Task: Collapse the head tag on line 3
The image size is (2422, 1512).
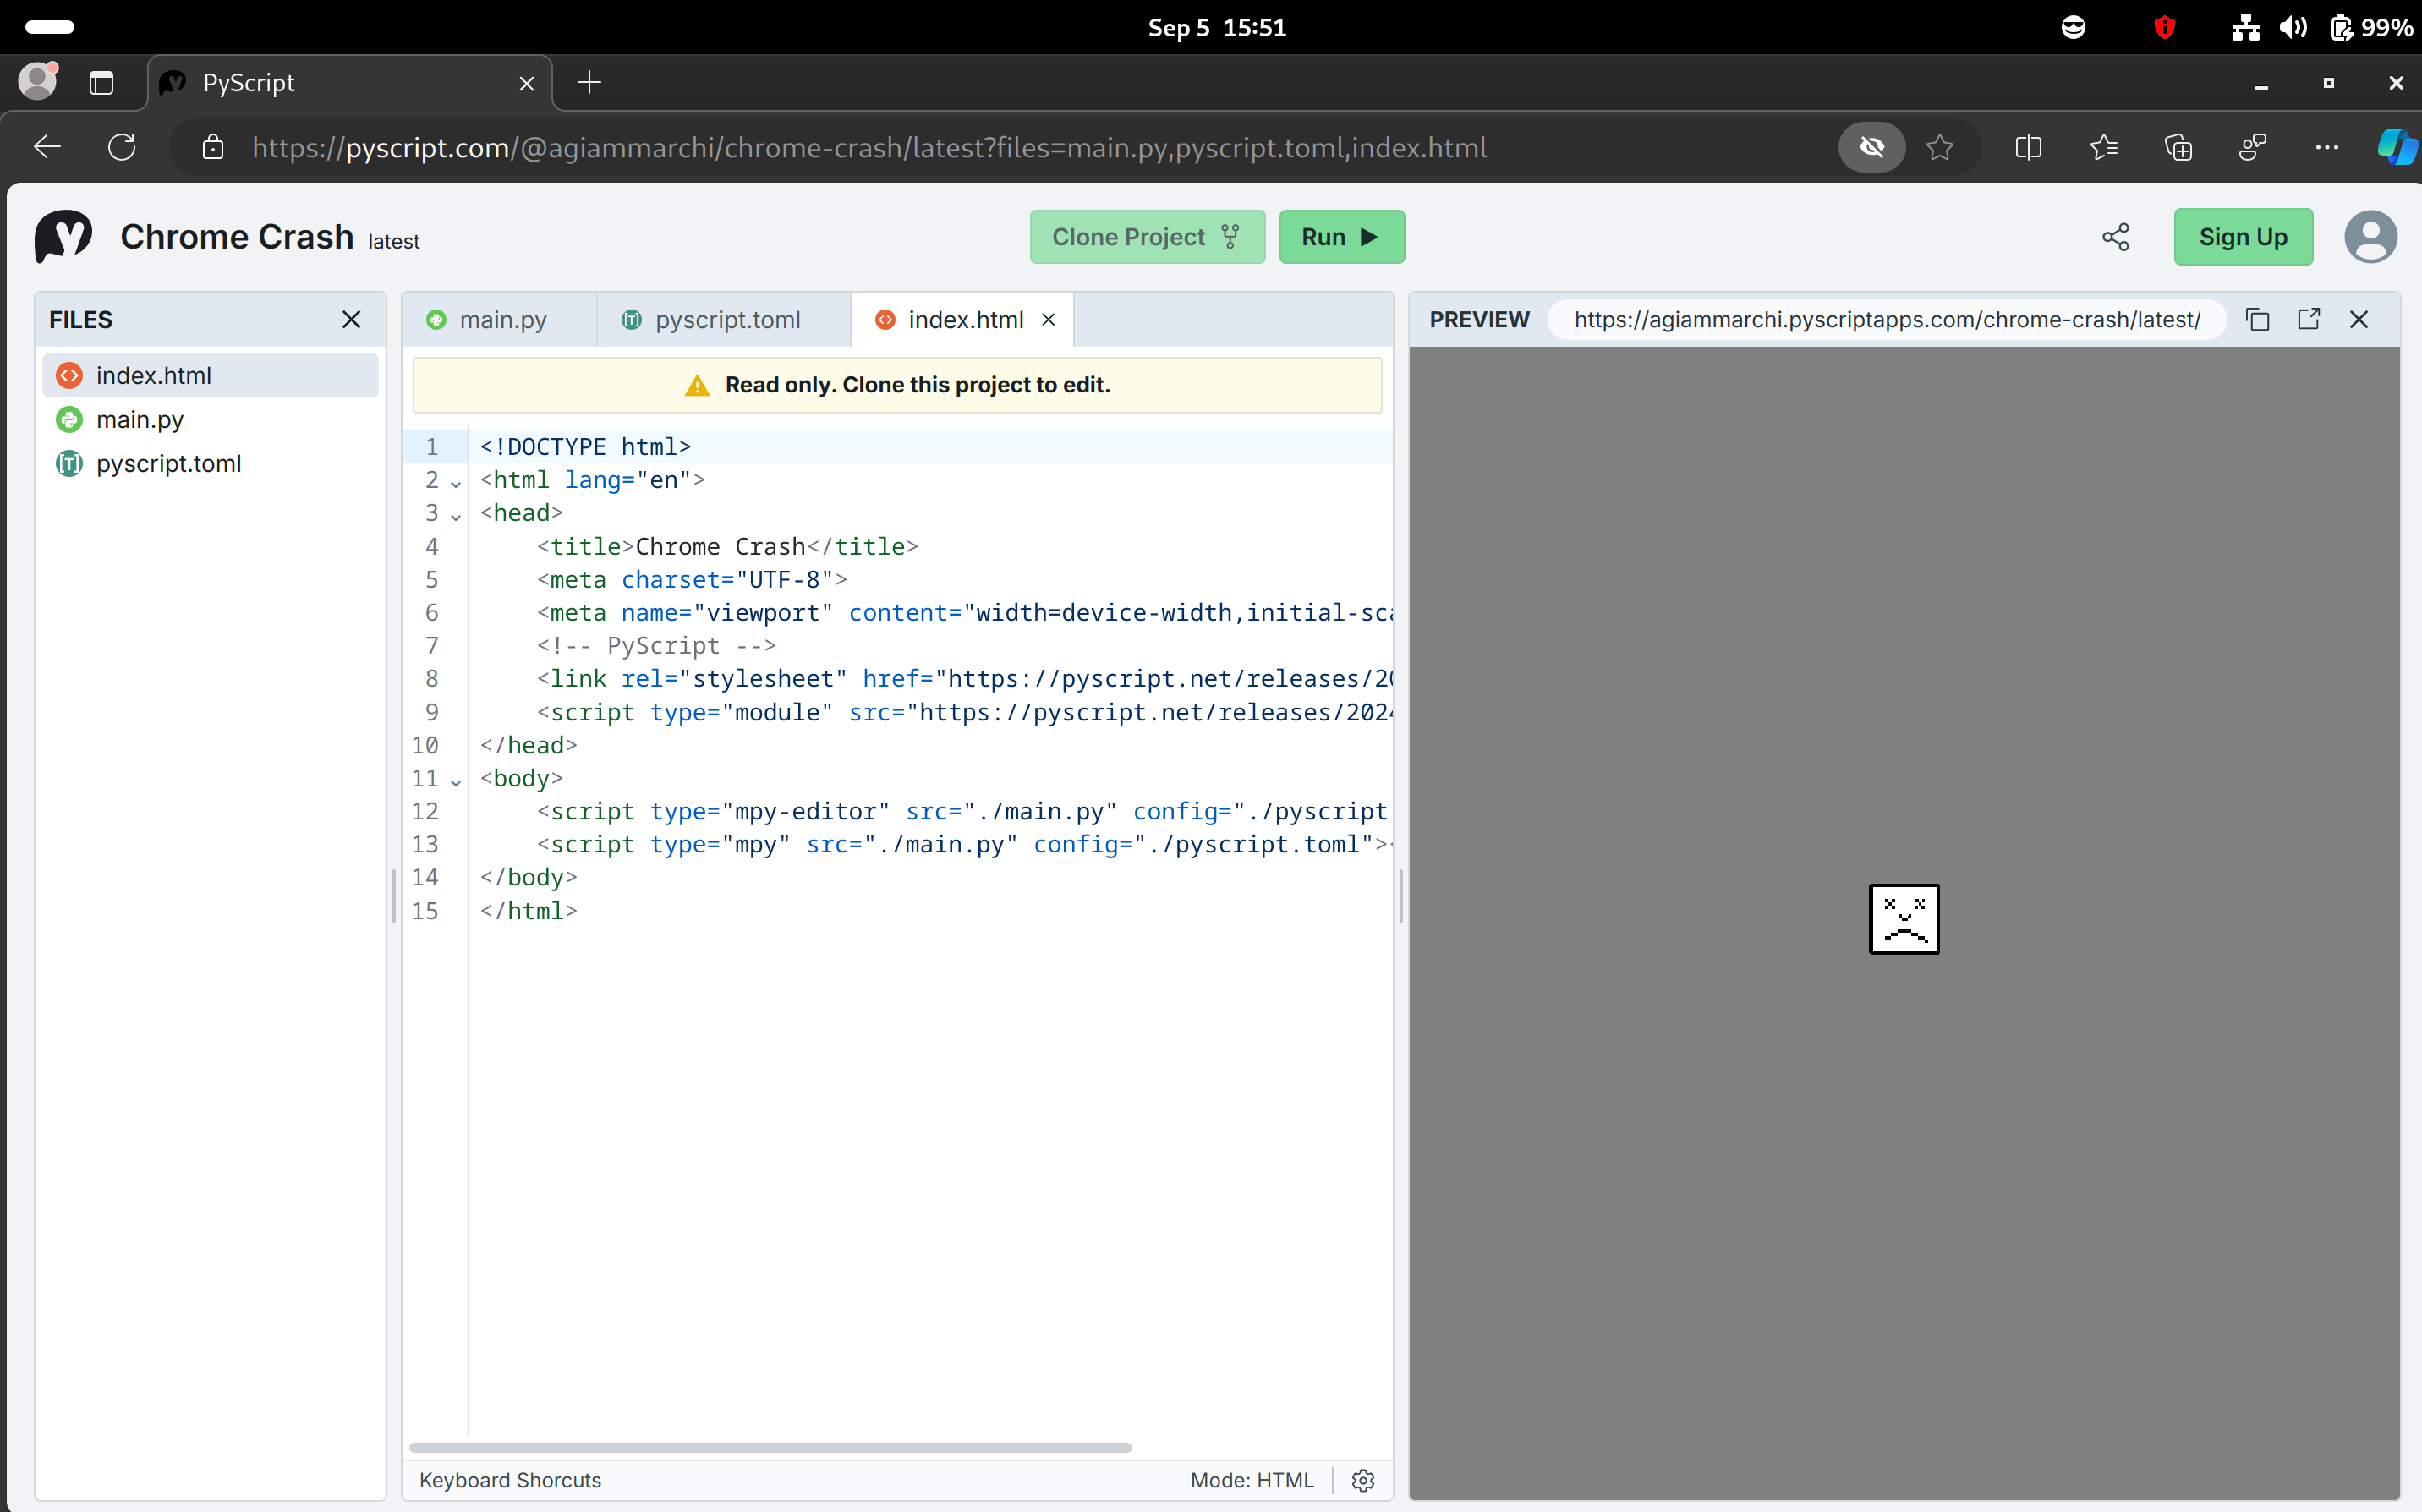Action: coord(456,516)
